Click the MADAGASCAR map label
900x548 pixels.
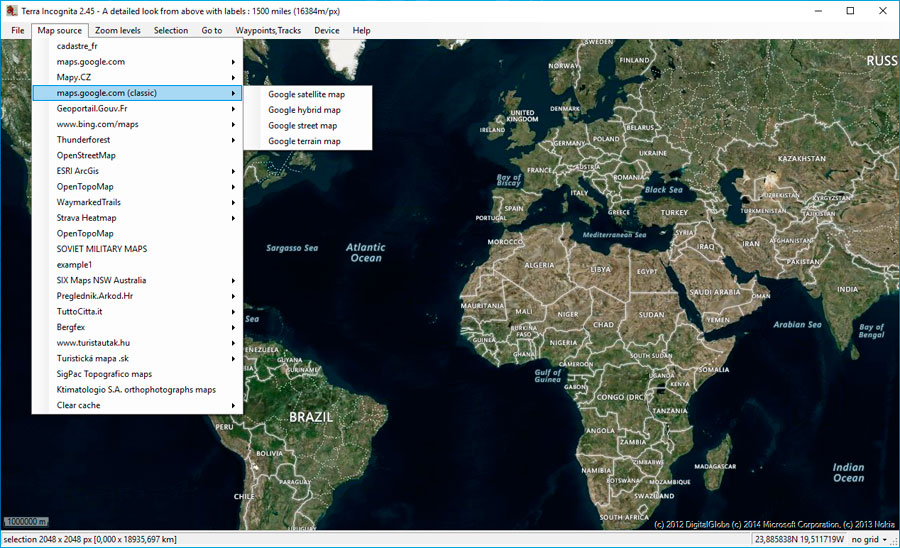[715, 467]
